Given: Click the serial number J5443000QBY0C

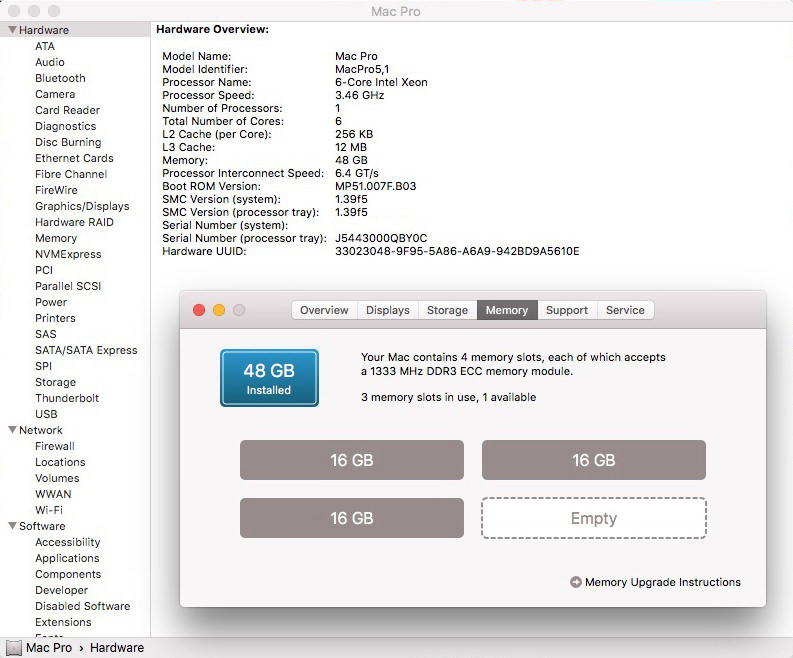Looking at the screenshot, I should pyautogui.click(x=381, y=238).
